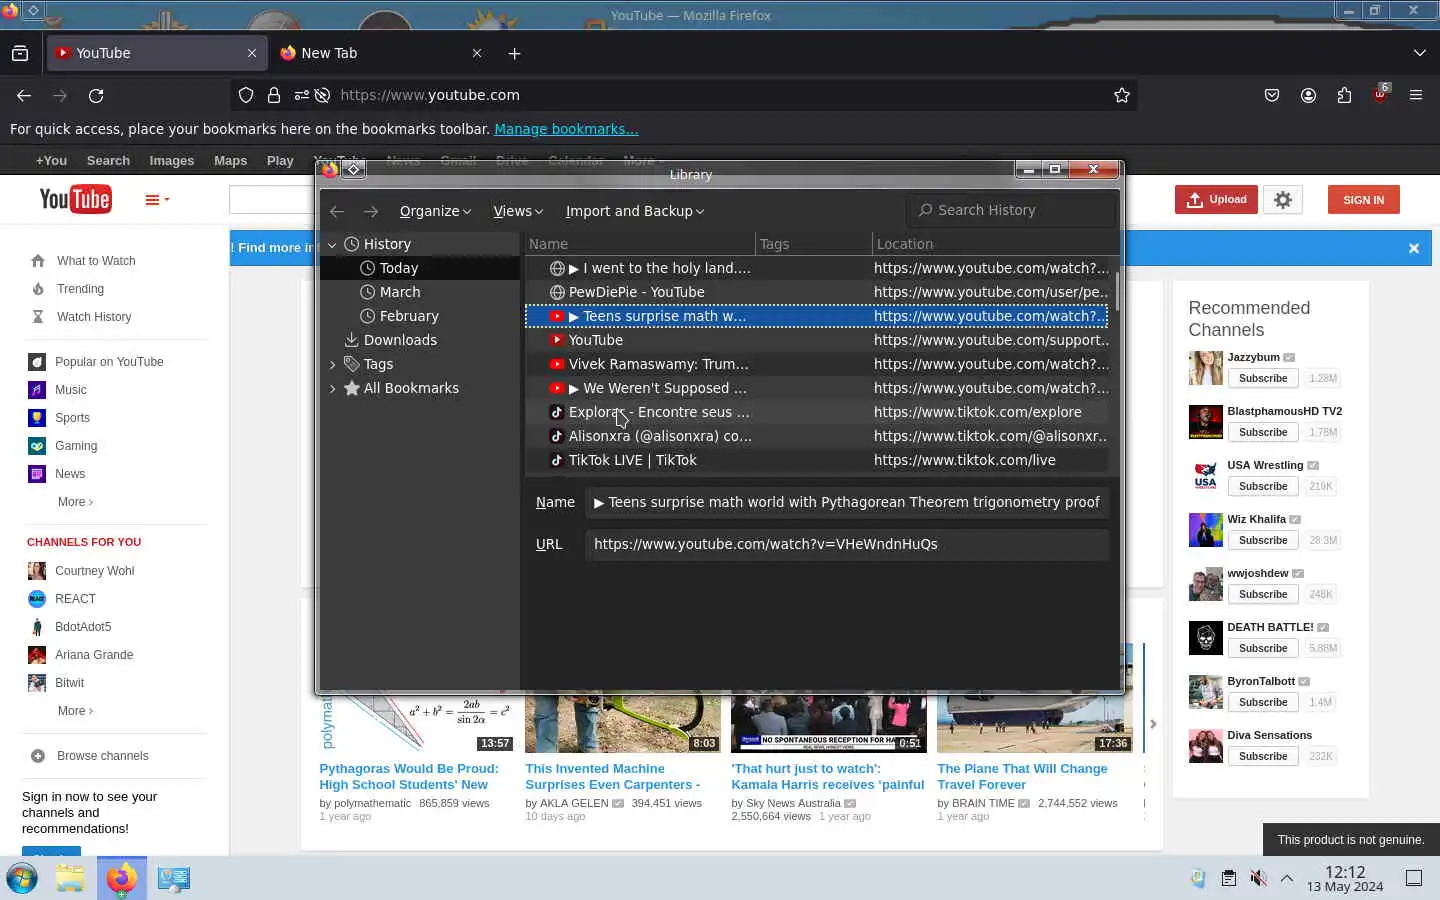Click YouTube logo on page

coord(75,199)
